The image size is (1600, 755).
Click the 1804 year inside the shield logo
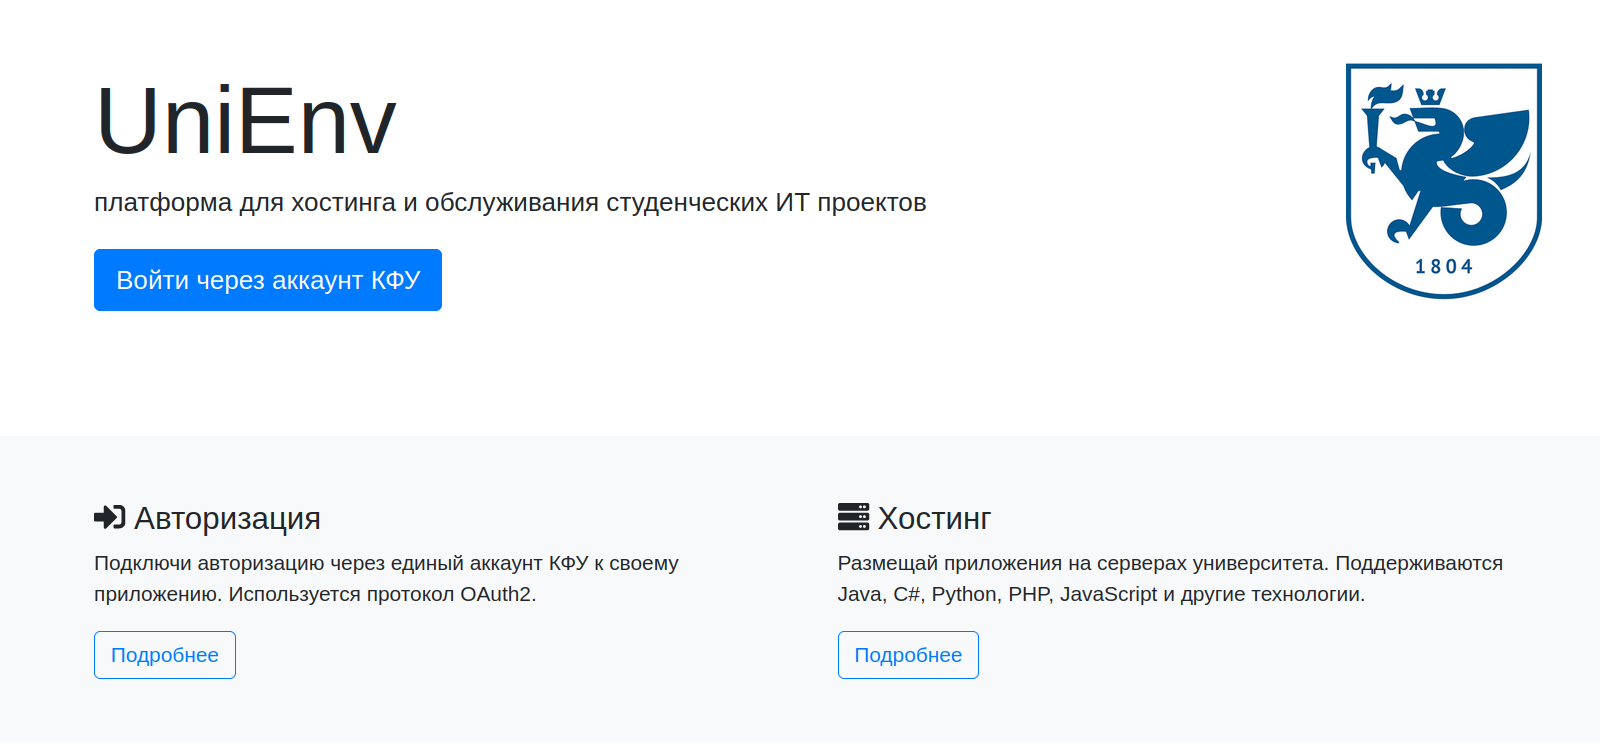pyautogui.click(x=1444, y=265)
